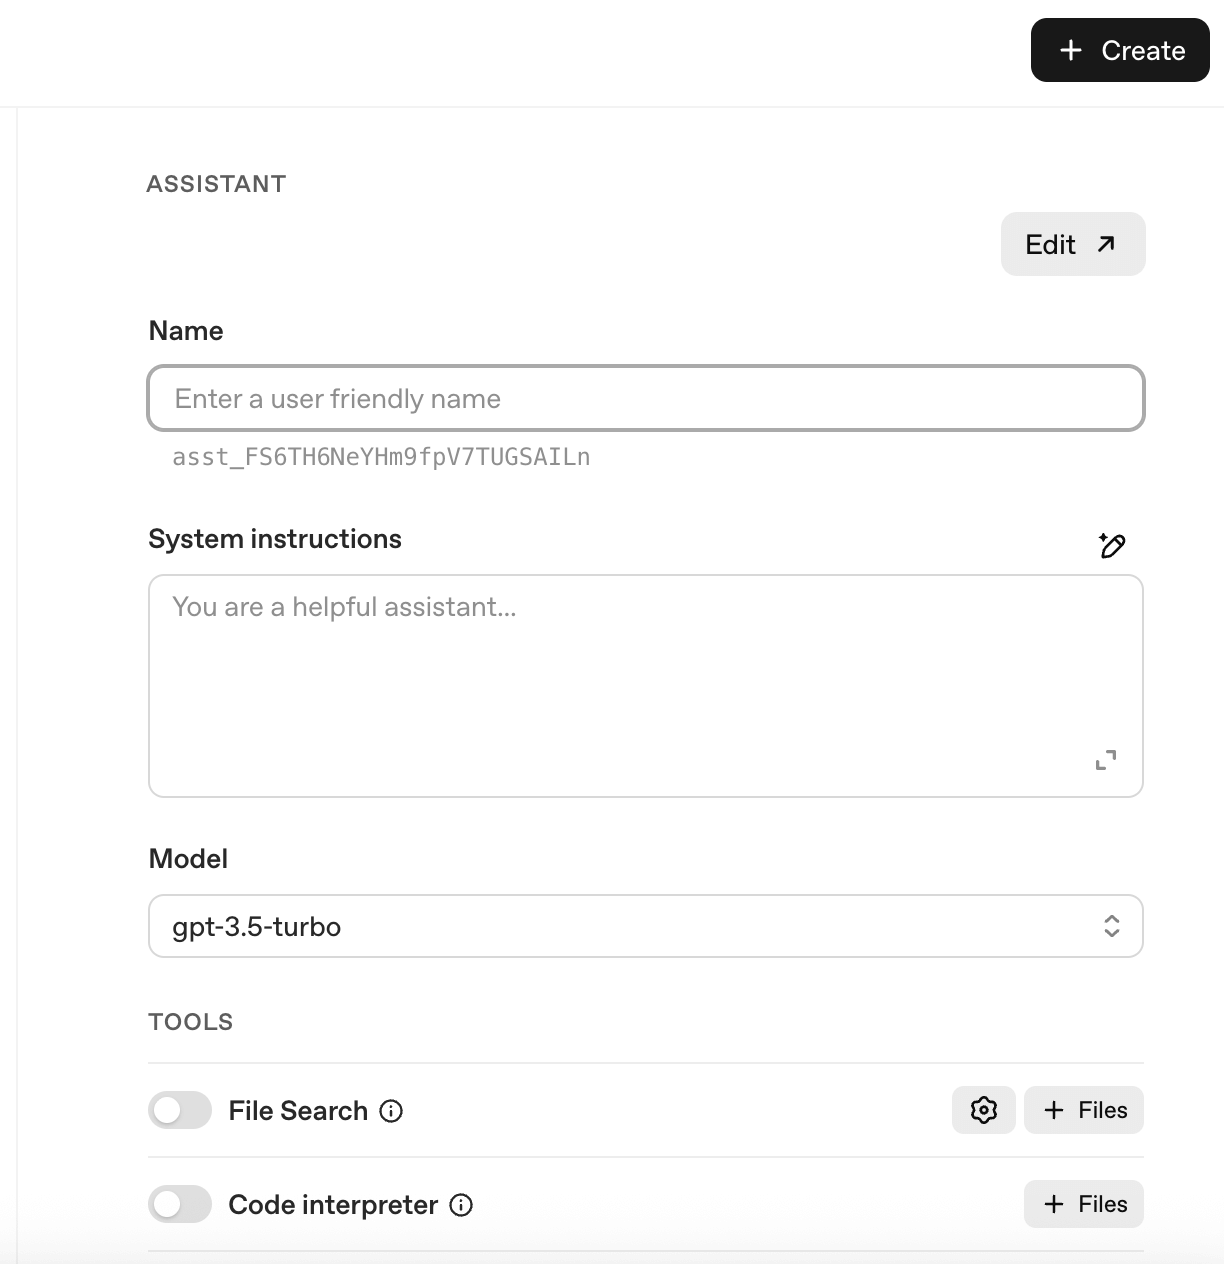Enable the File Search toggle
This screenshot has height=1264, width=1224.
click(x=180, y=1110)
